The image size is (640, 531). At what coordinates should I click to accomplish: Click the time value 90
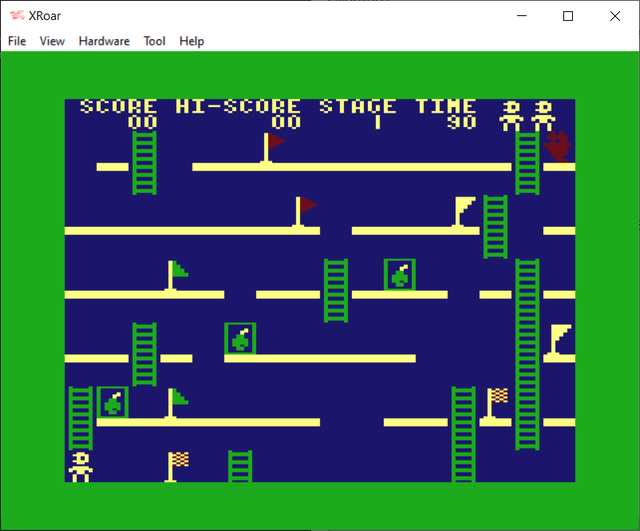pyautogui.click(x=462, y=122)
